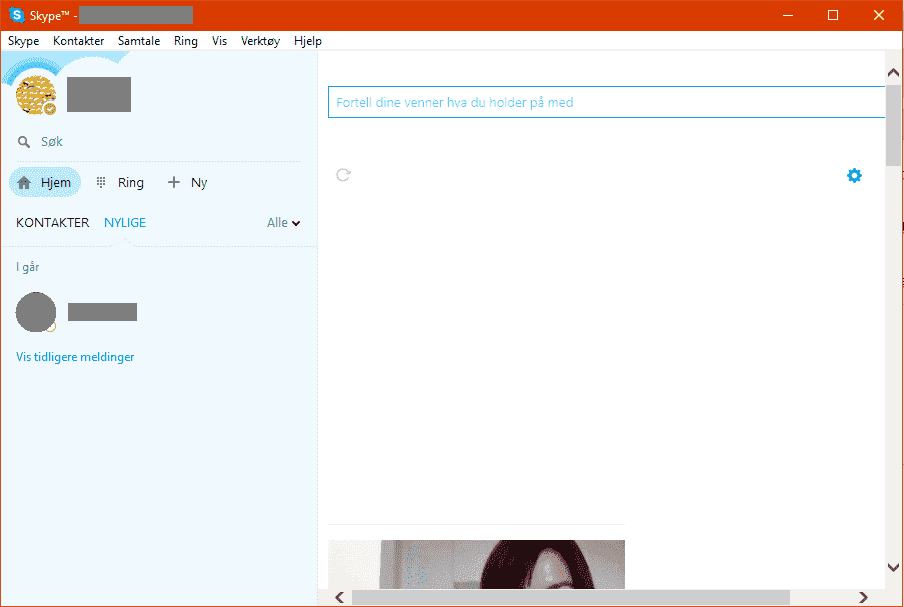904x607 pixels.
Task: Click the Skype logo in title bar
Action: click(x=17, y=15)
